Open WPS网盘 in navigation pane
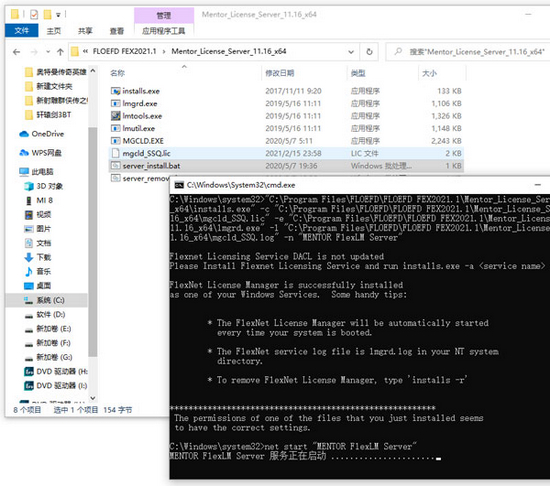 (41, 153)
